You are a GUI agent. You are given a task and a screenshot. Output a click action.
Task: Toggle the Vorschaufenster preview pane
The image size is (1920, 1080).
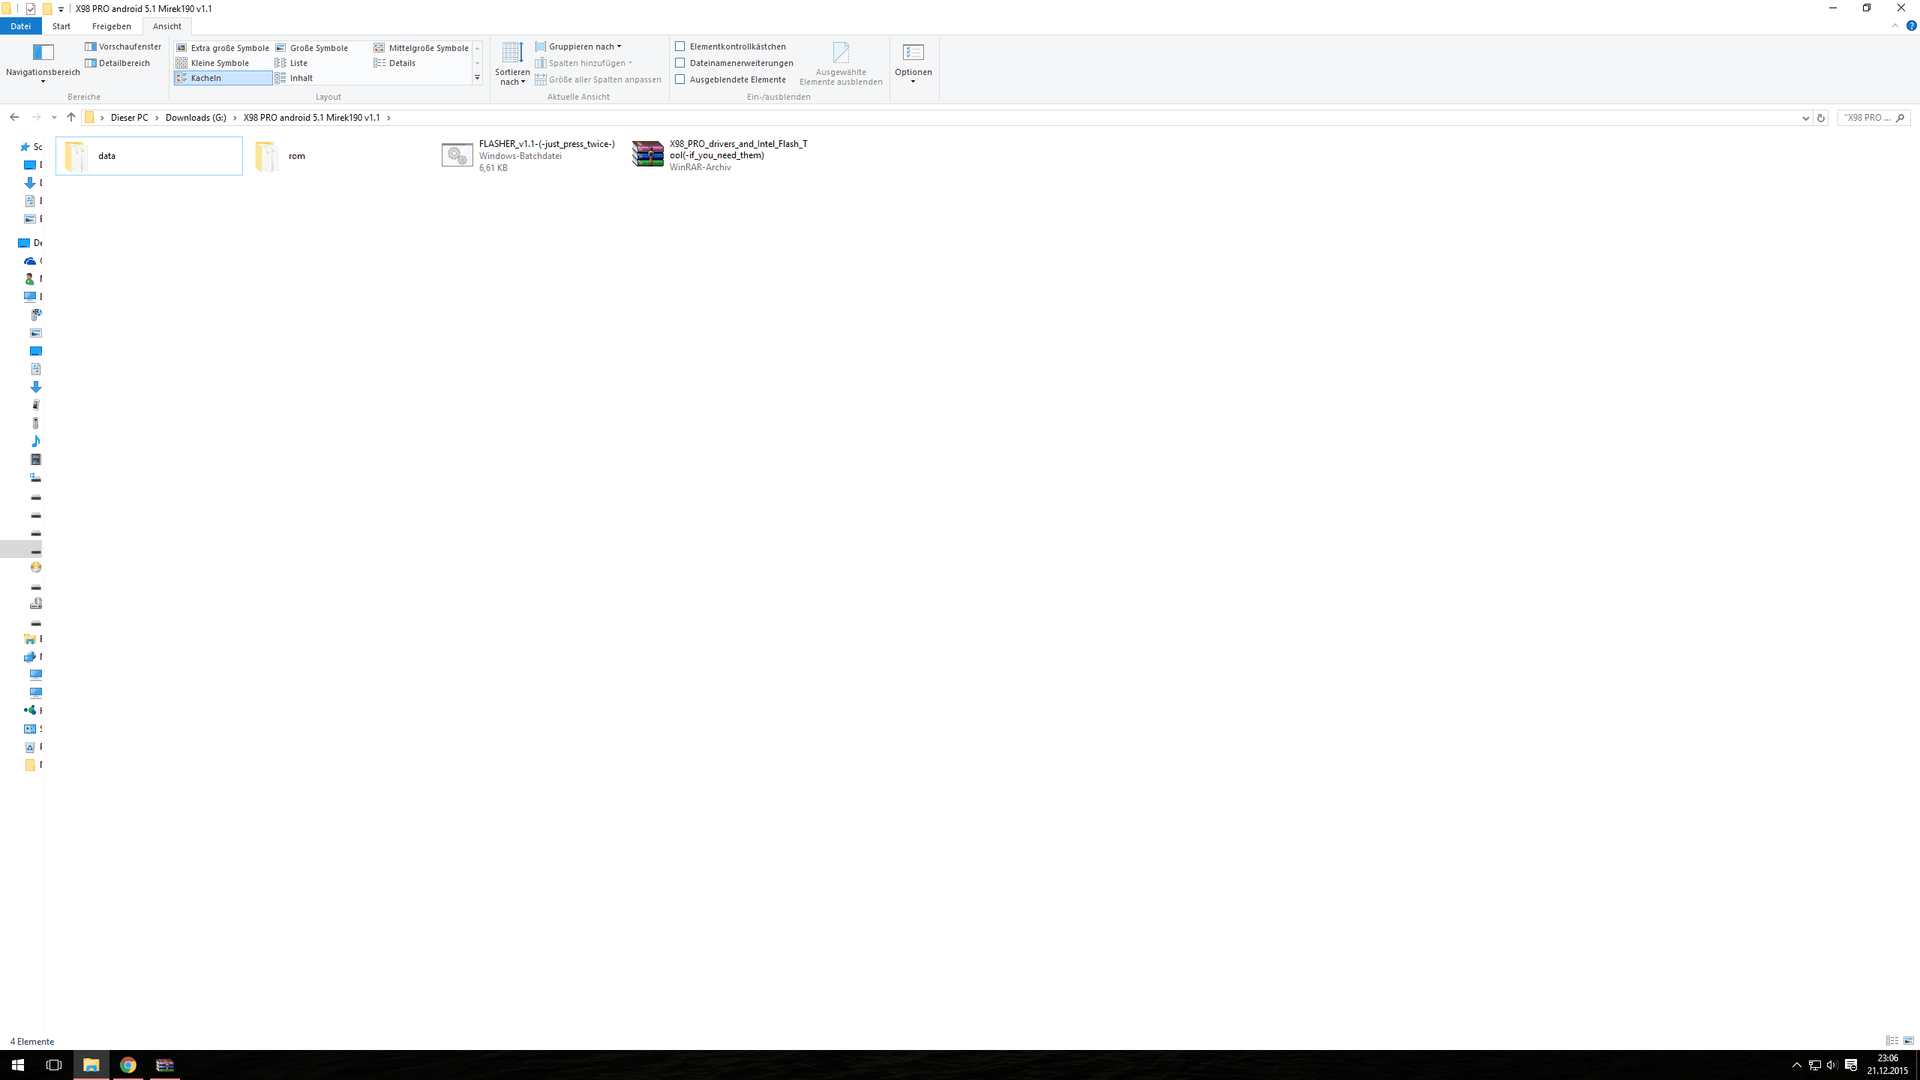pos(123,47)
